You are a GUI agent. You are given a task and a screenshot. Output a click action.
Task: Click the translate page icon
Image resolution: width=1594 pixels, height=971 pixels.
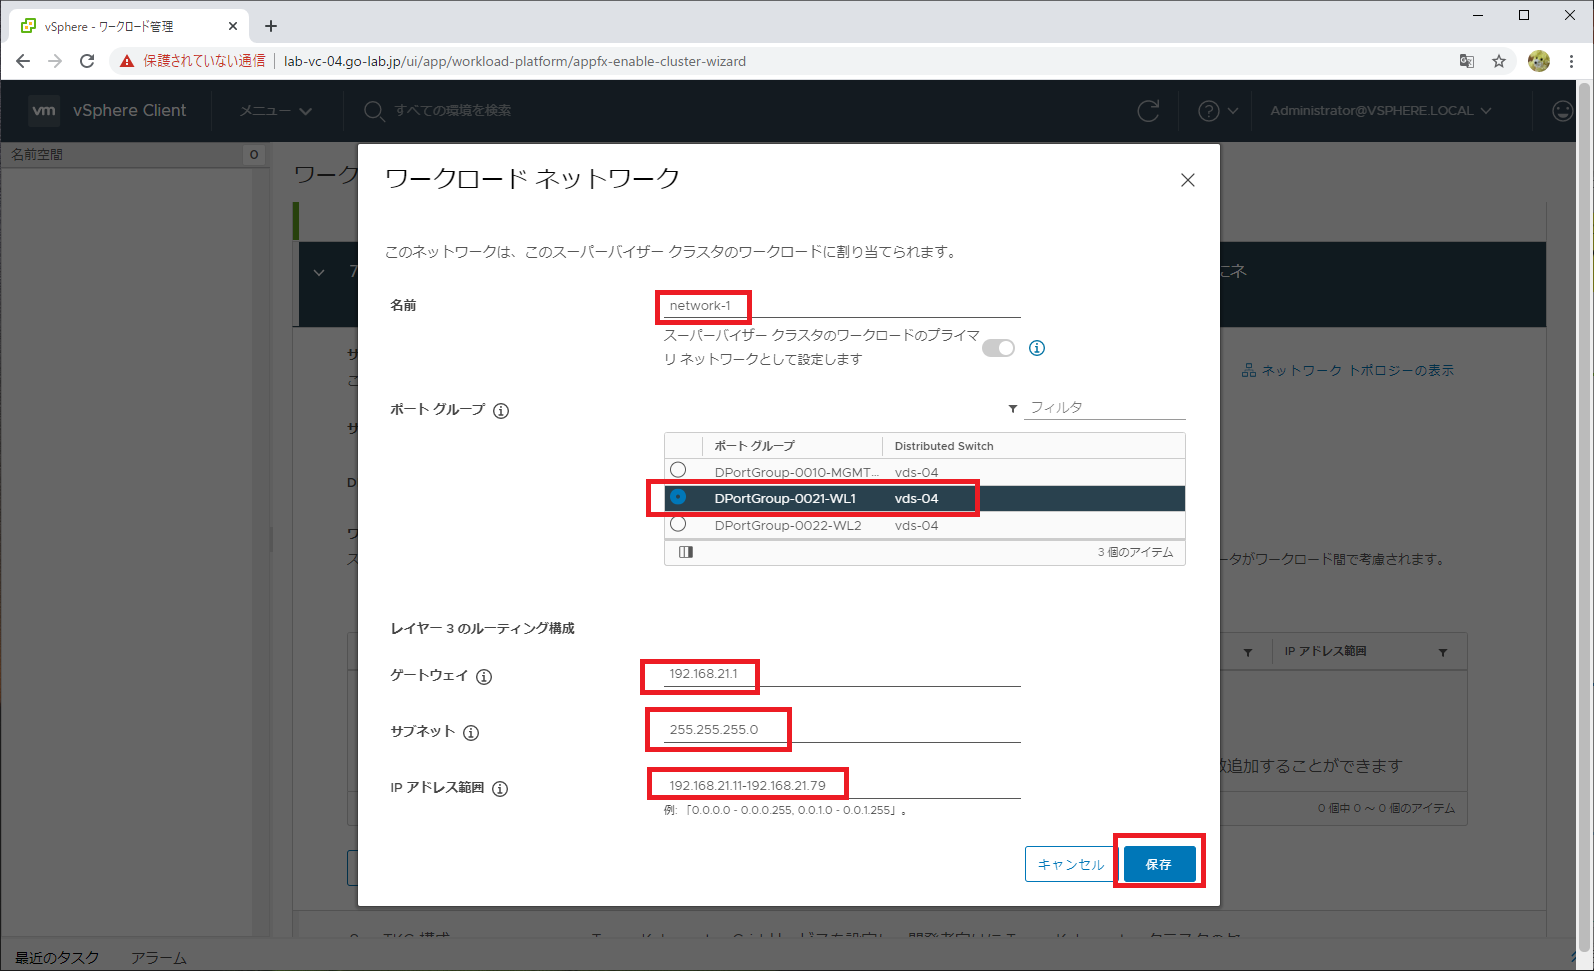coord(1467,61)
